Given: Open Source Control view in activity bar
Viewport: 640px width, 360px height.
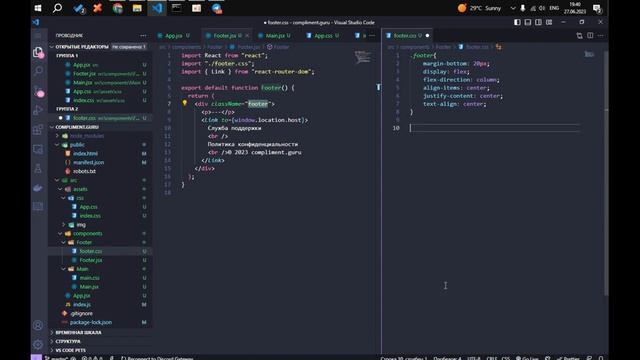Looking at the screenshot, I should tap(38, 91).
